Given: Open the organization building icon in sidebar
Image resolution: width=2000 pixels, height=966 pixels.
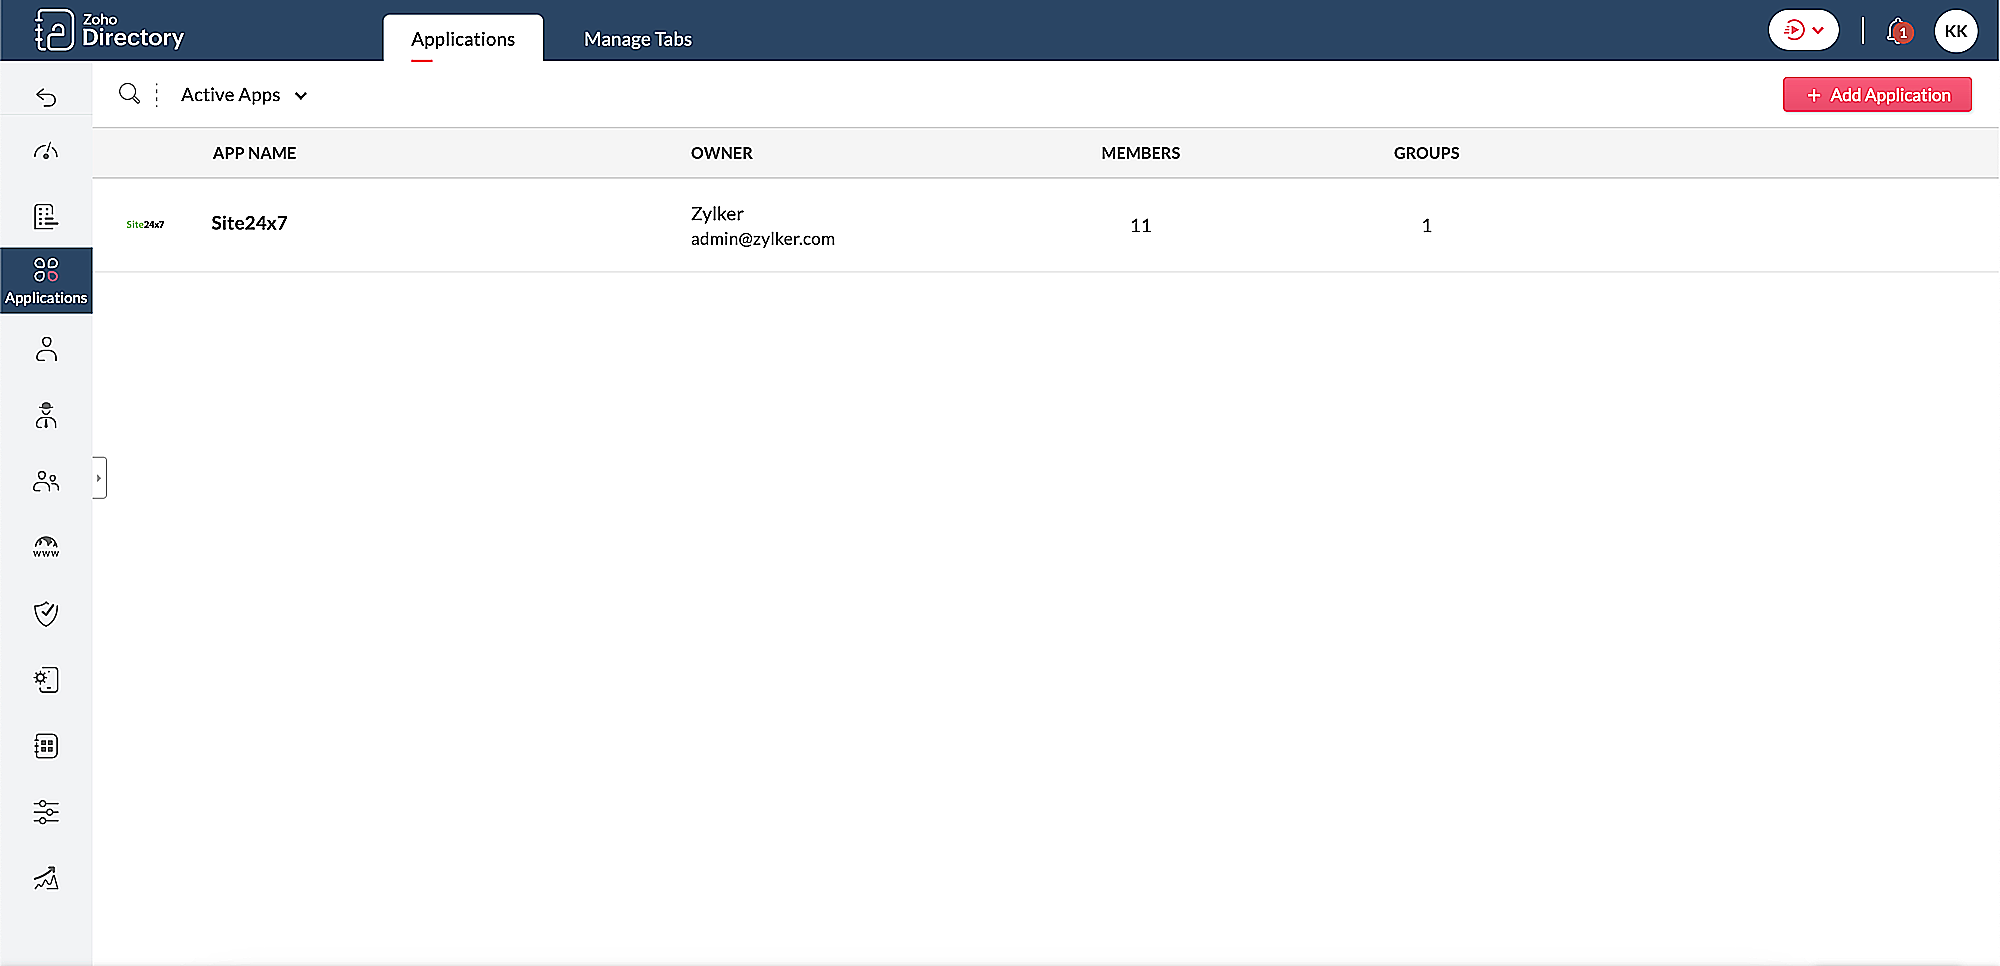Looking at the screenshot, I should (x=46, y=216).
